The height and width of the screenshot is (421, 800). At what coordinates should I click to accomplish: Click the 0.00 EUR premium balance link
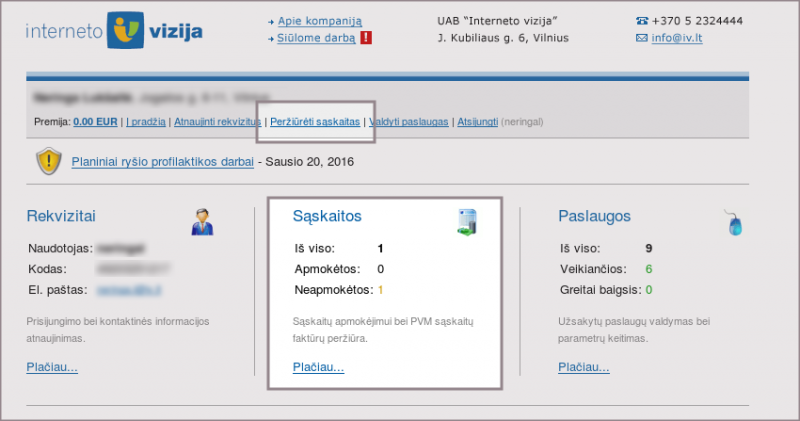pos(96,122)
